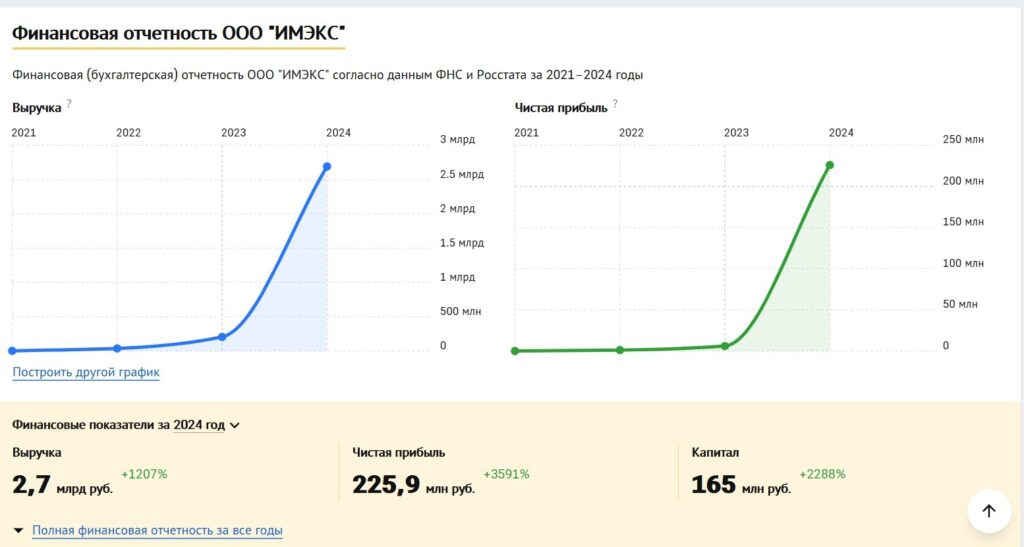Image resolution: width=1024 pixels, height=547 pixels.
Task: Click the 50 млн axis label
Action: pyautogui.click(x=960, y=304)
